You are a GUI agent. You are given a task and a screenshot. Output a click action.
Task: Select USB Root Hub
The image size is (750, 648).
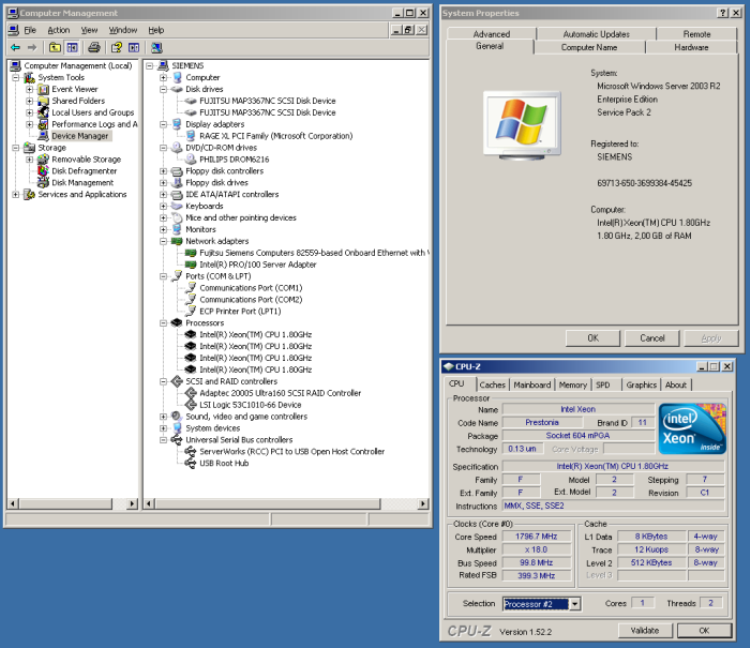224,463
